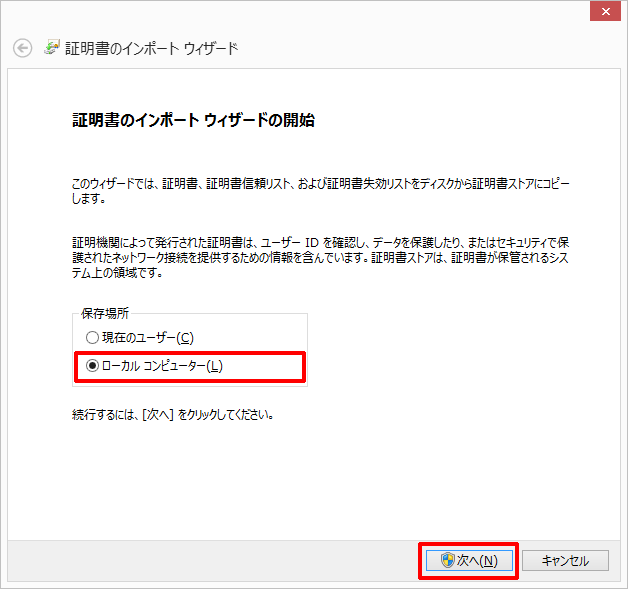Click the paragraph beginning 証明機関によって発行された証明書は
This screenshot has height=589, width=628.
[320, 257]
